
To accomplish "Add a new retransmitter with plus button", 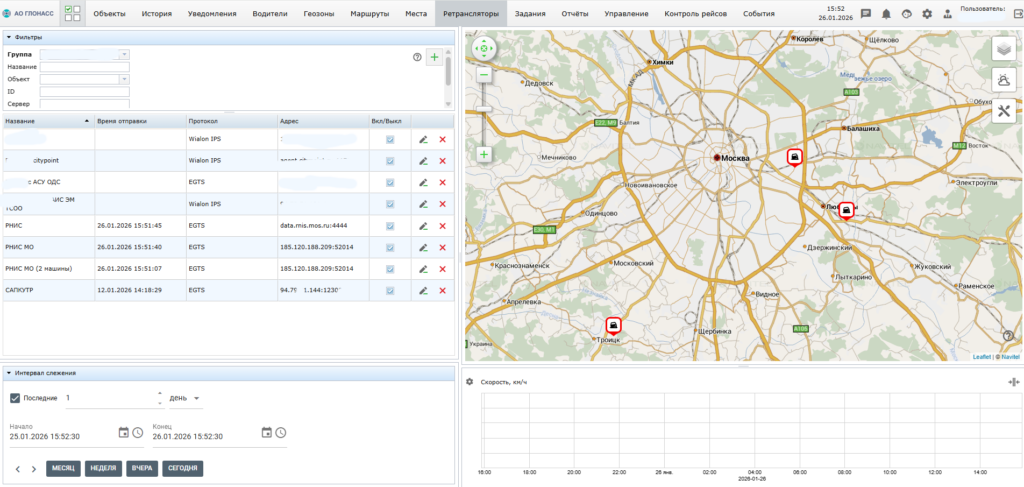I will tap(434, 58).
